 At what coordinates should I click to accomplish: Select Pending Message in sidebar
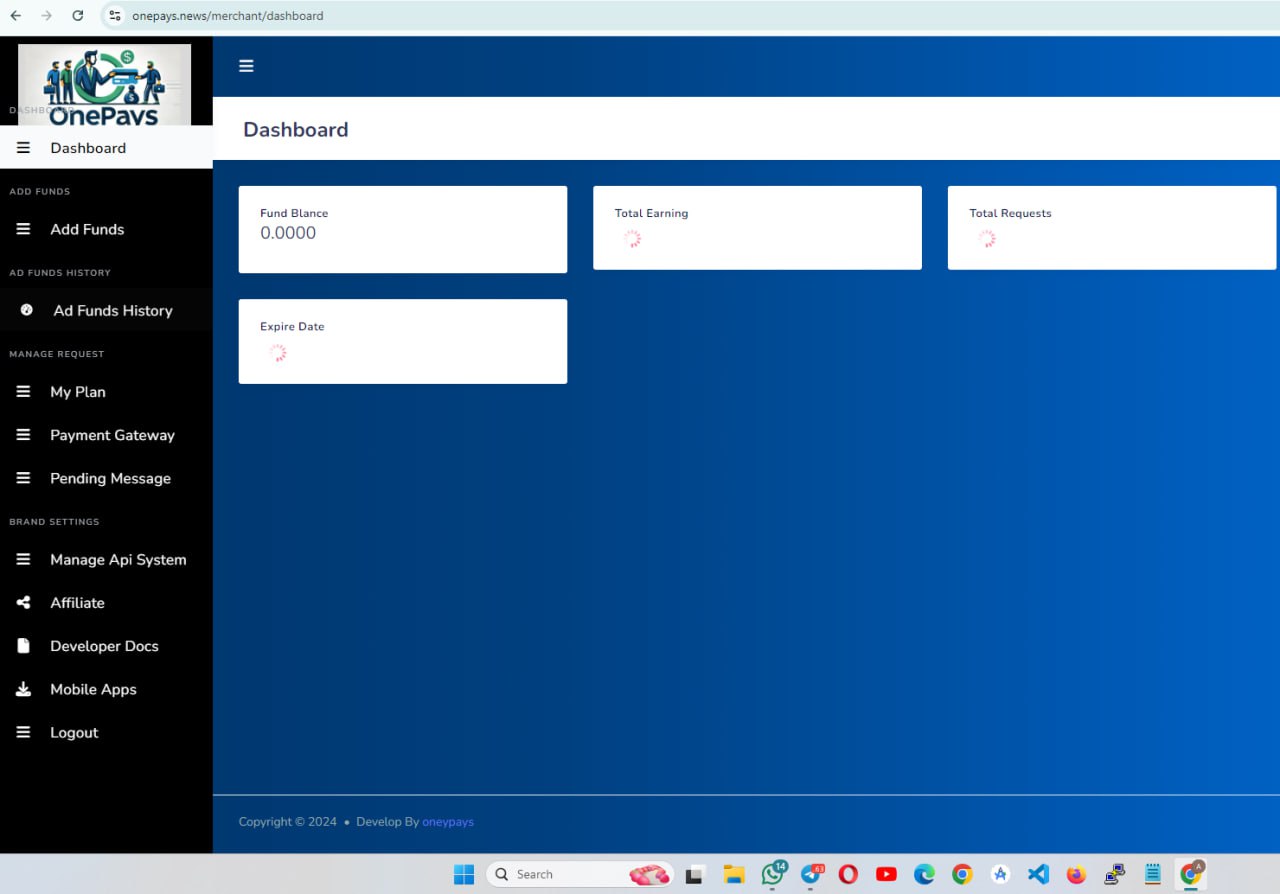click(x=110, y=478)
